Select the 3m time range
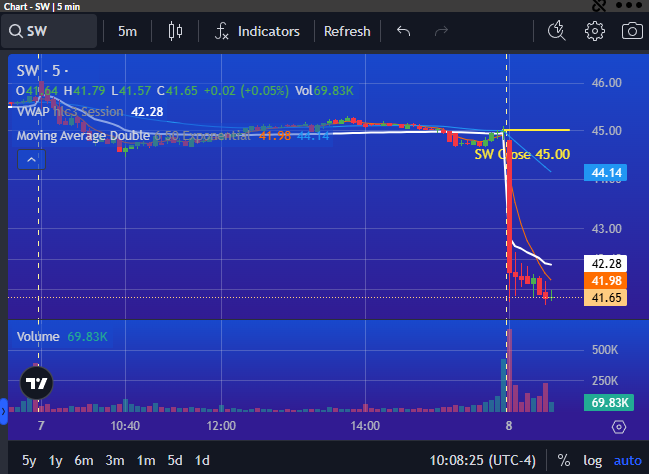The height and width of the screenshot is (474, 649). coord(115,460)
